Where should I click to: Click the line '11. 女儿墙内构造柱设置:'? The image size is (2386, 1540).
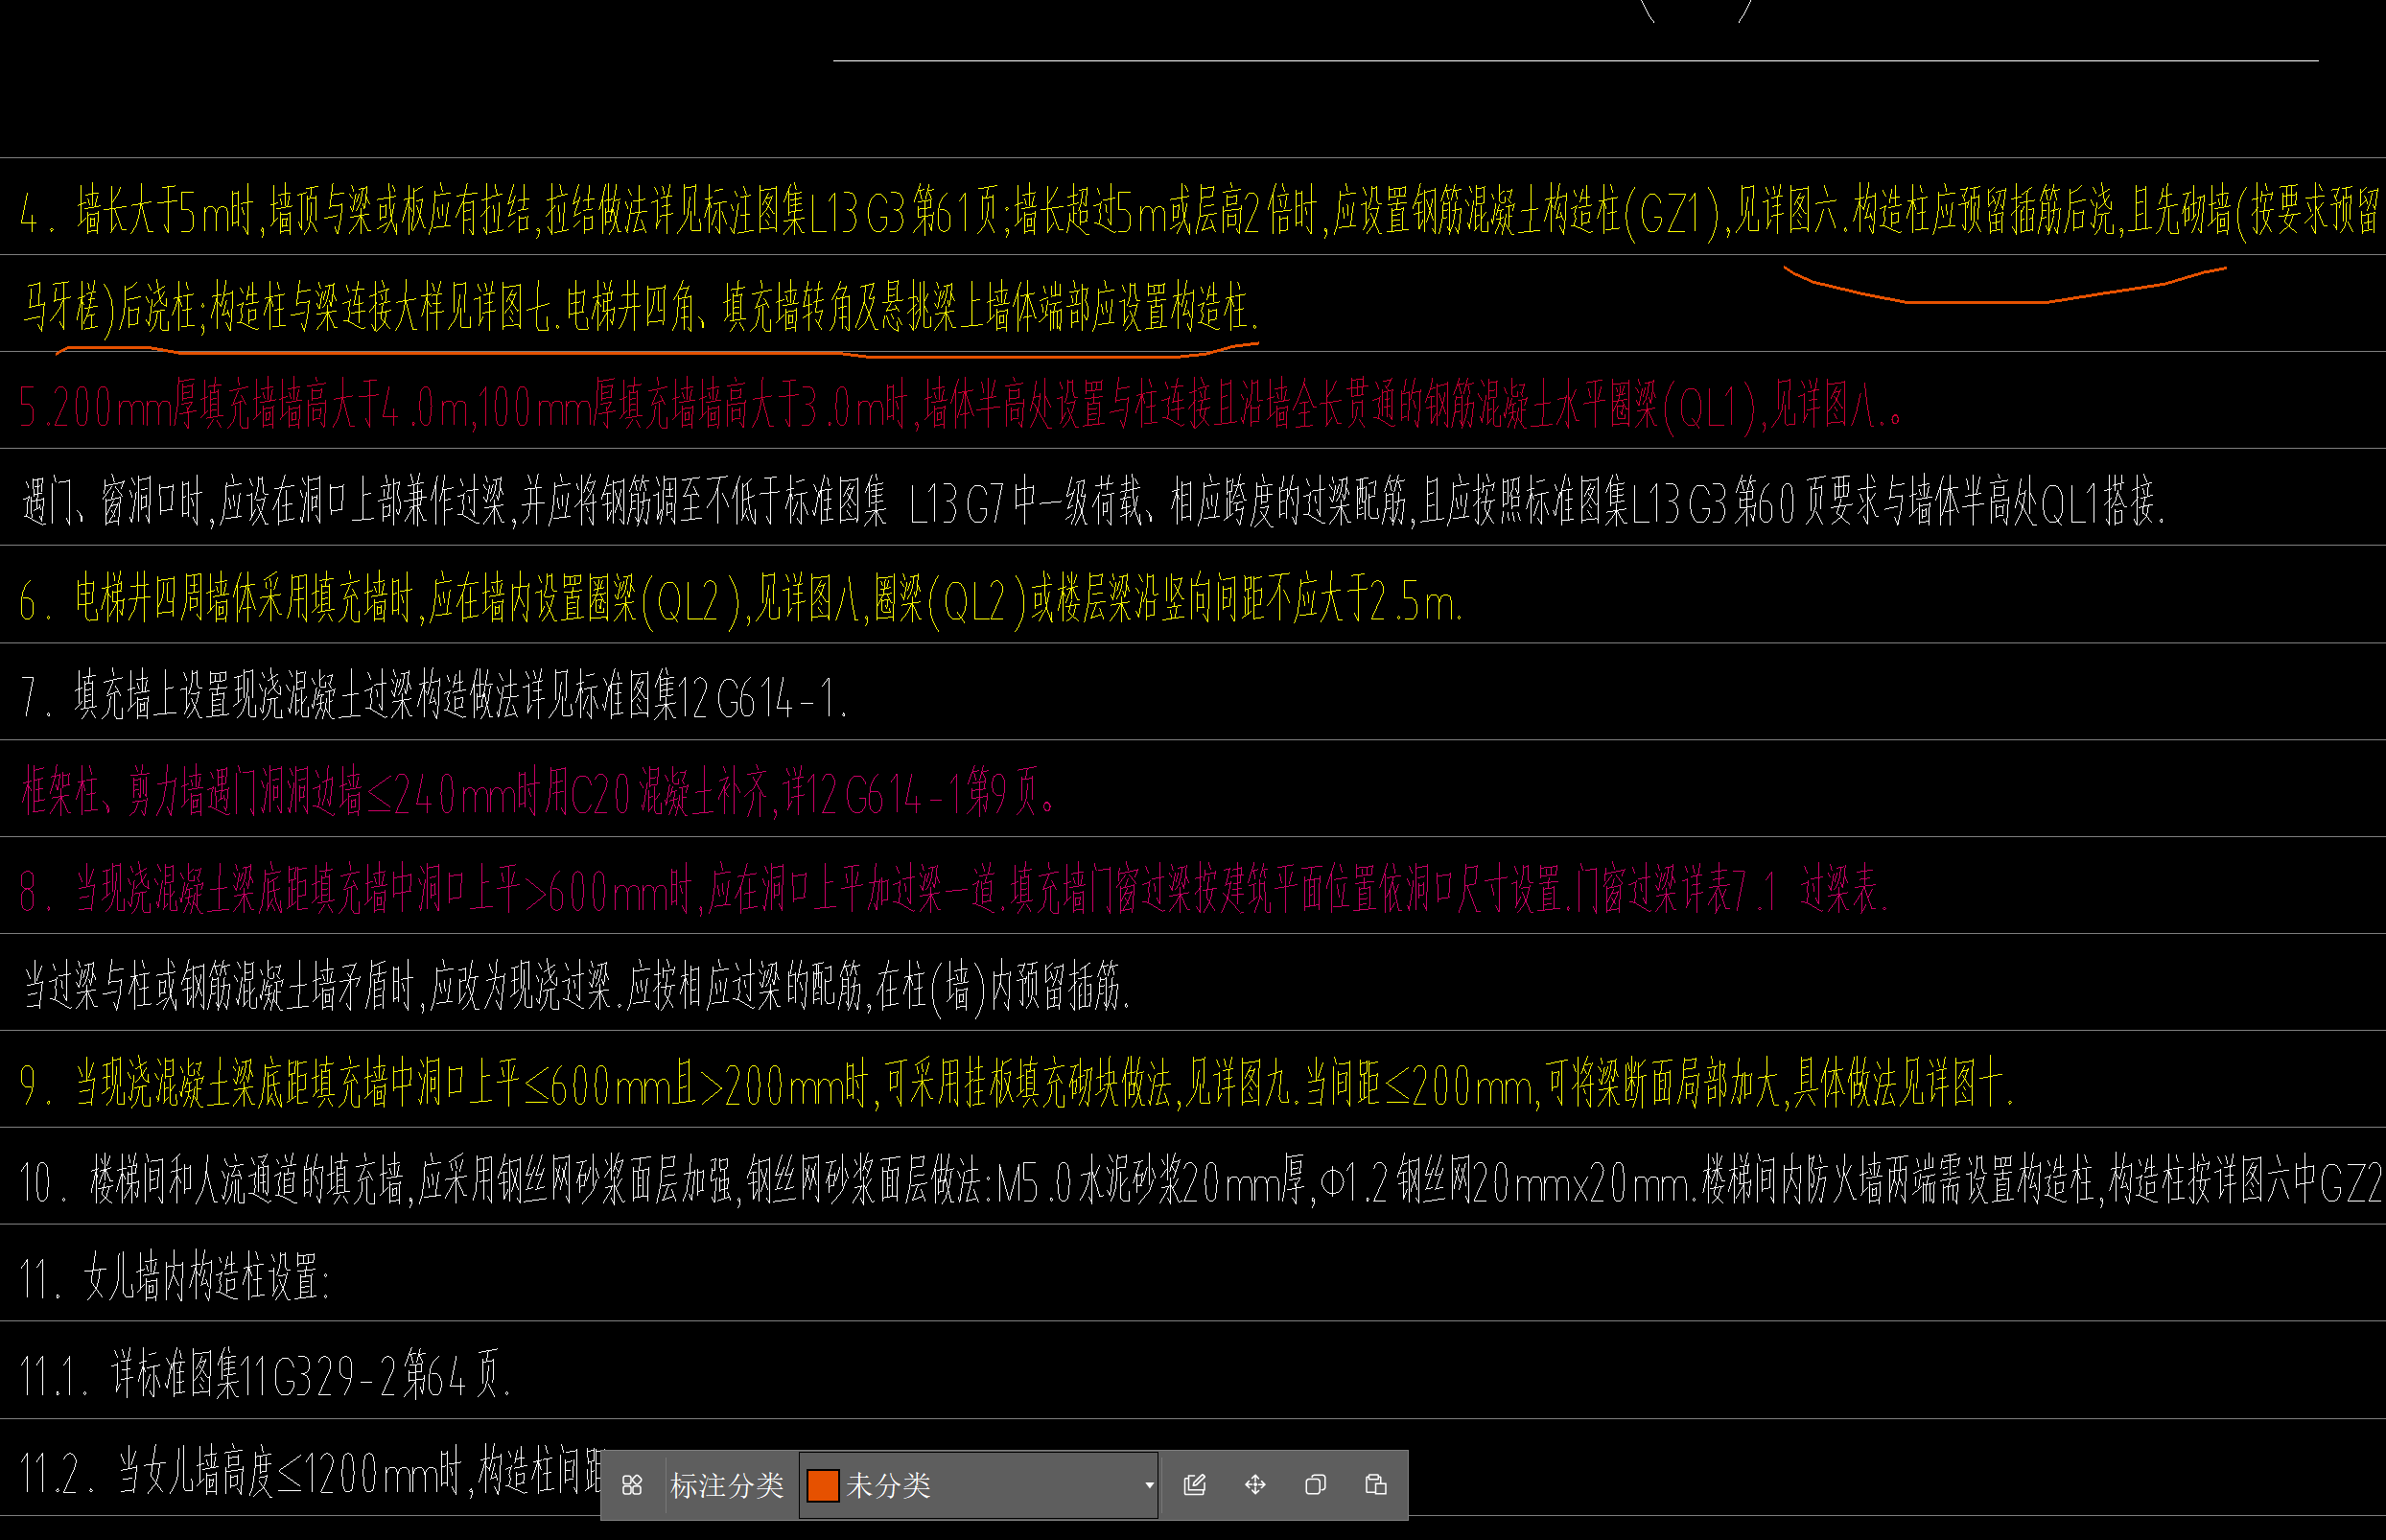coord(175,1278)
